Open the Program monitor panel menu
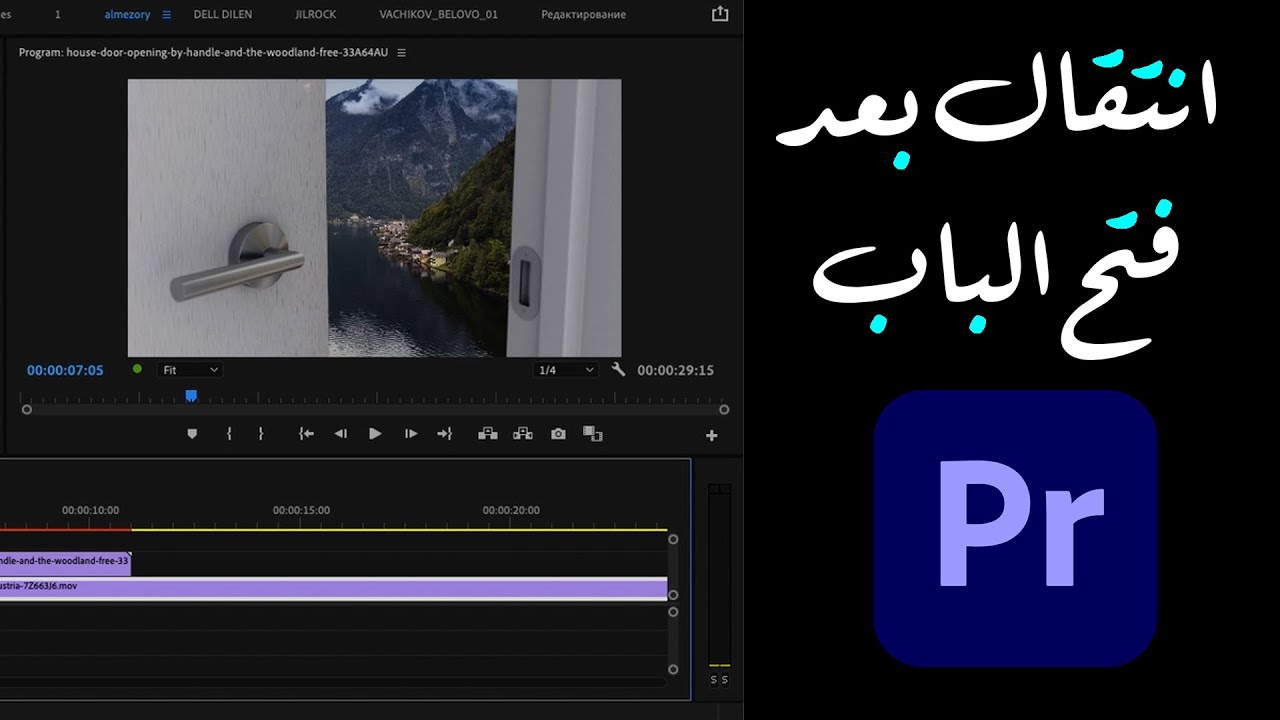The width and height of the screenshot is (1280, 720). 402,53
